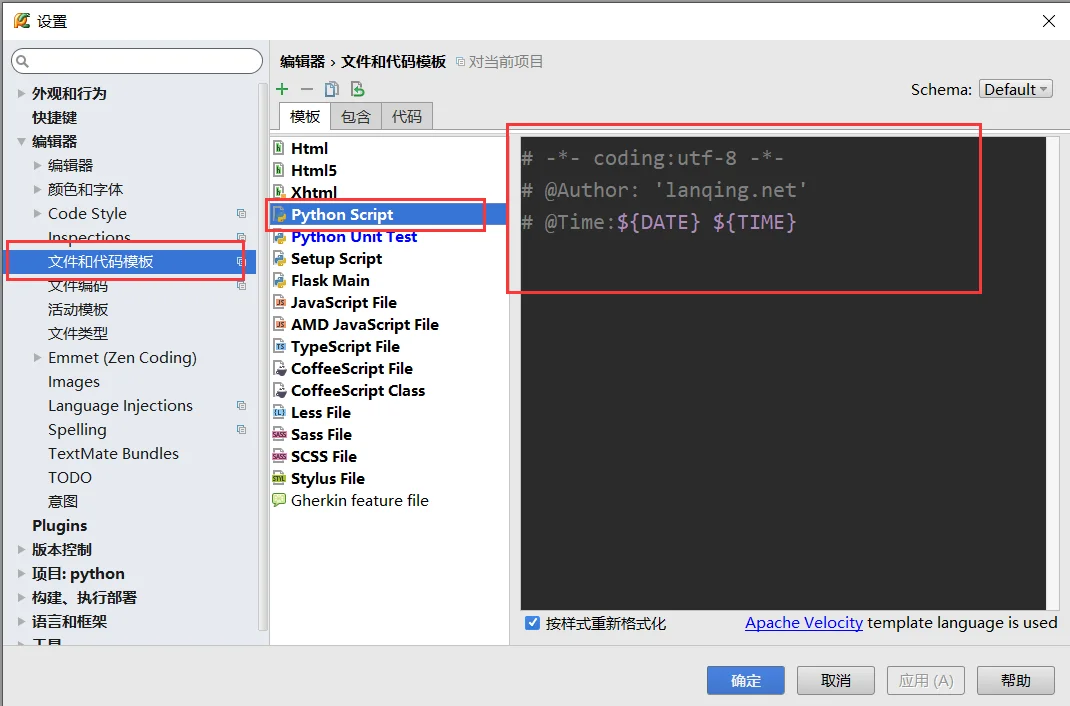Image resolution: width=1070 pixels, height=706 pixels.
Task: Switch to the 代码 tab
Action: coord(407,116)
